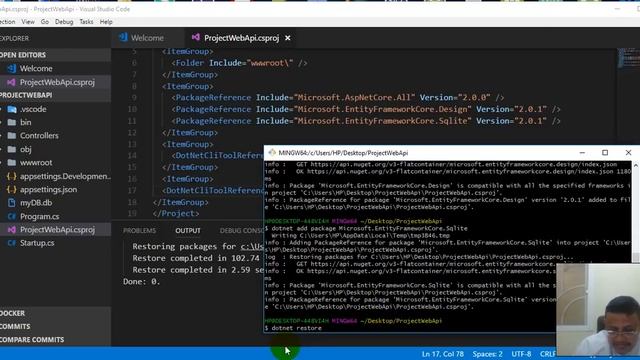Click the line 9 PackageReference AspNetCore.All text
This screenshot has height=360, width=640.
(338, 98)
